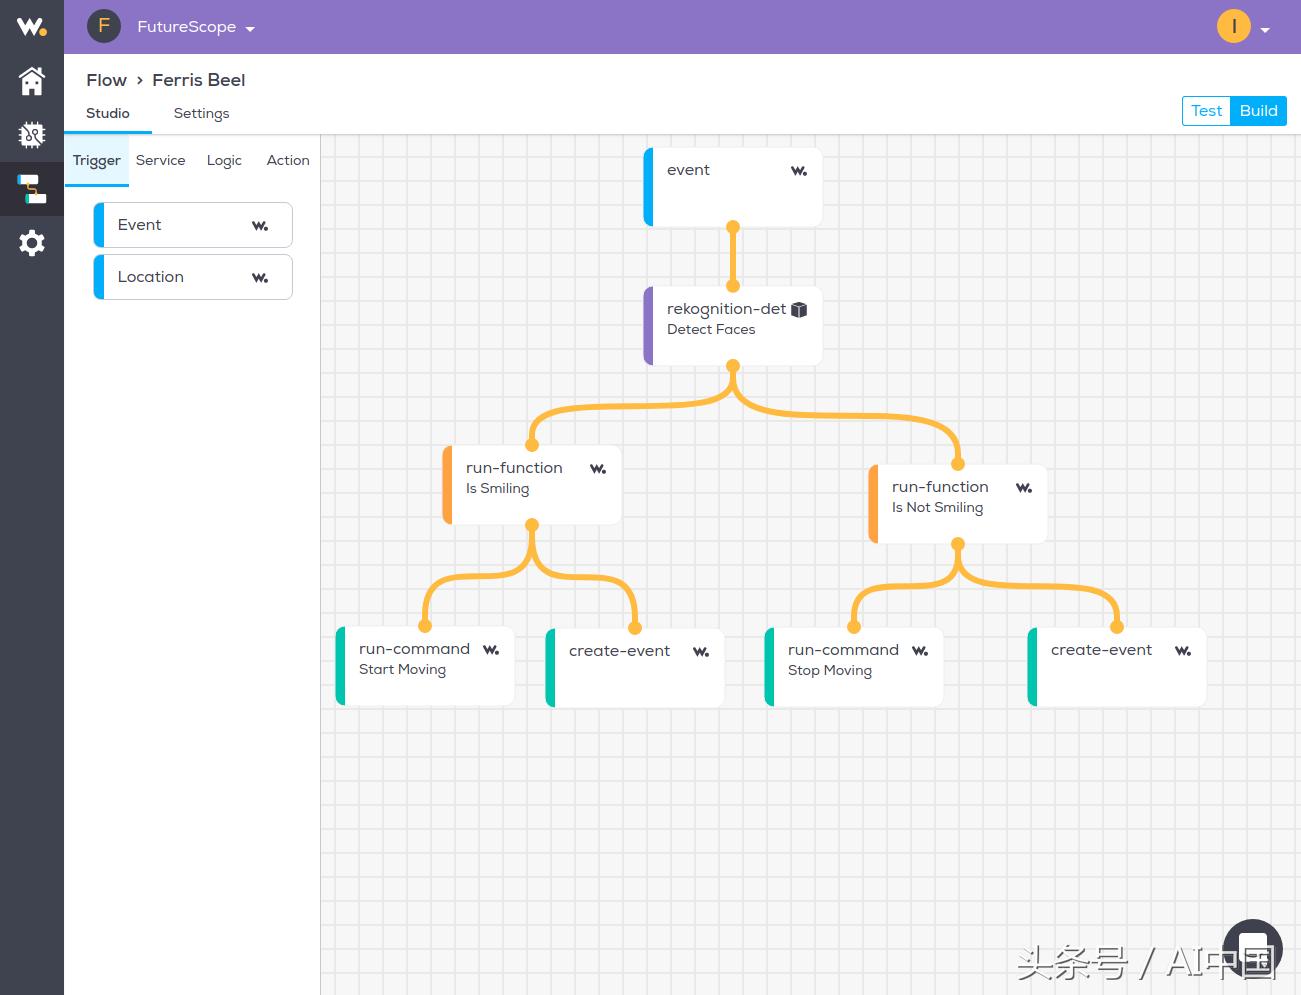
Task: Open the user account dropdown arrow
Action: click(1265, 30)
